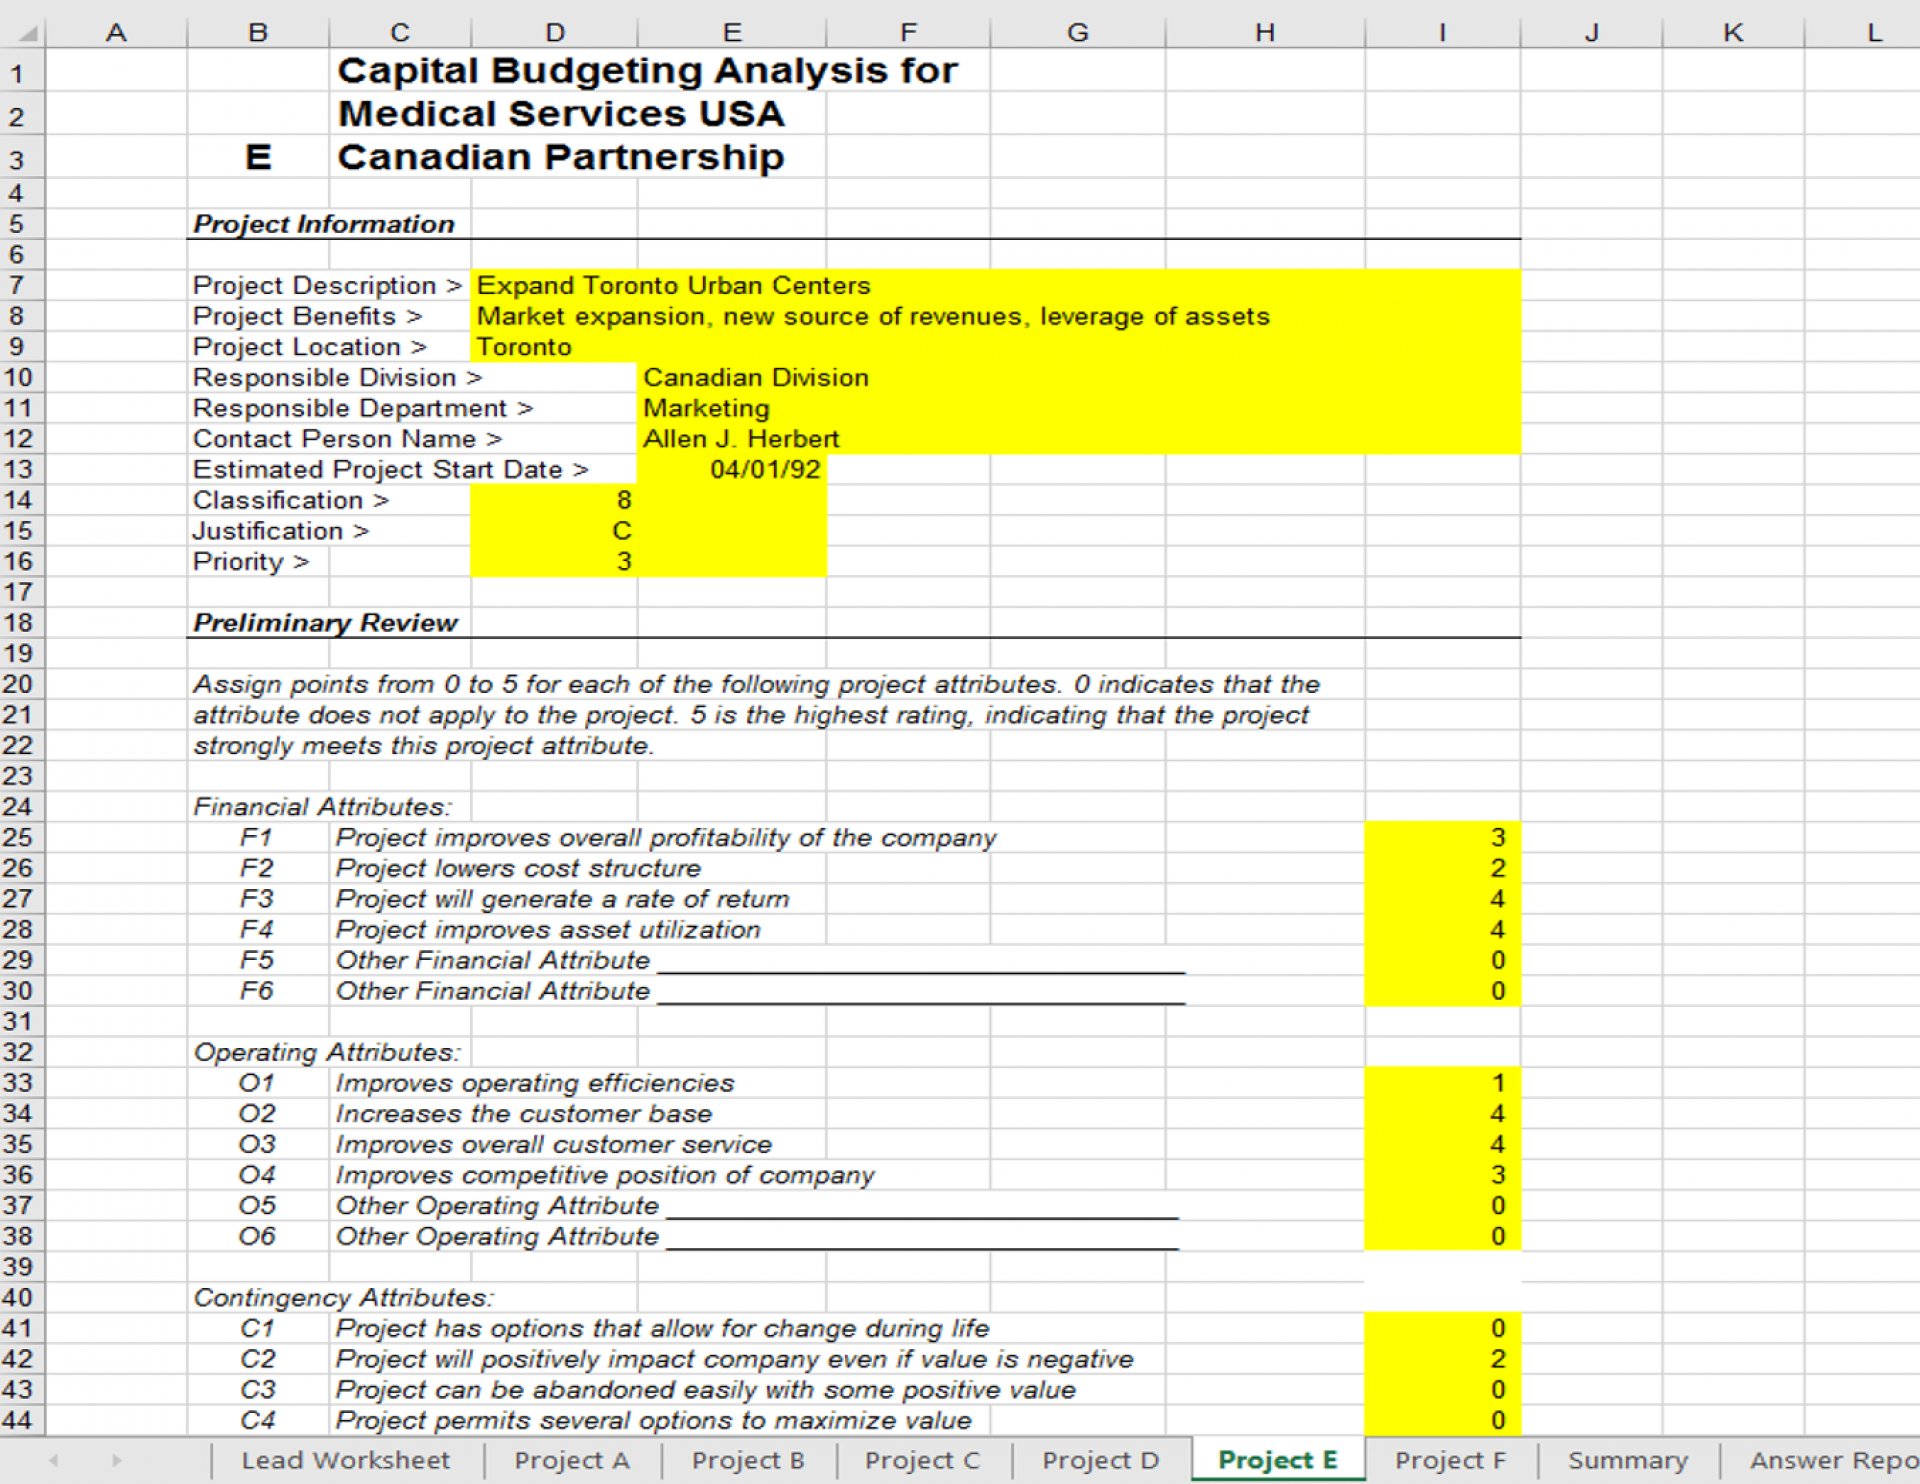The width and height of the screenshot is (1920, 1484).
Task: Click the 'Marketing' department cell
Action: point(1078,408)
